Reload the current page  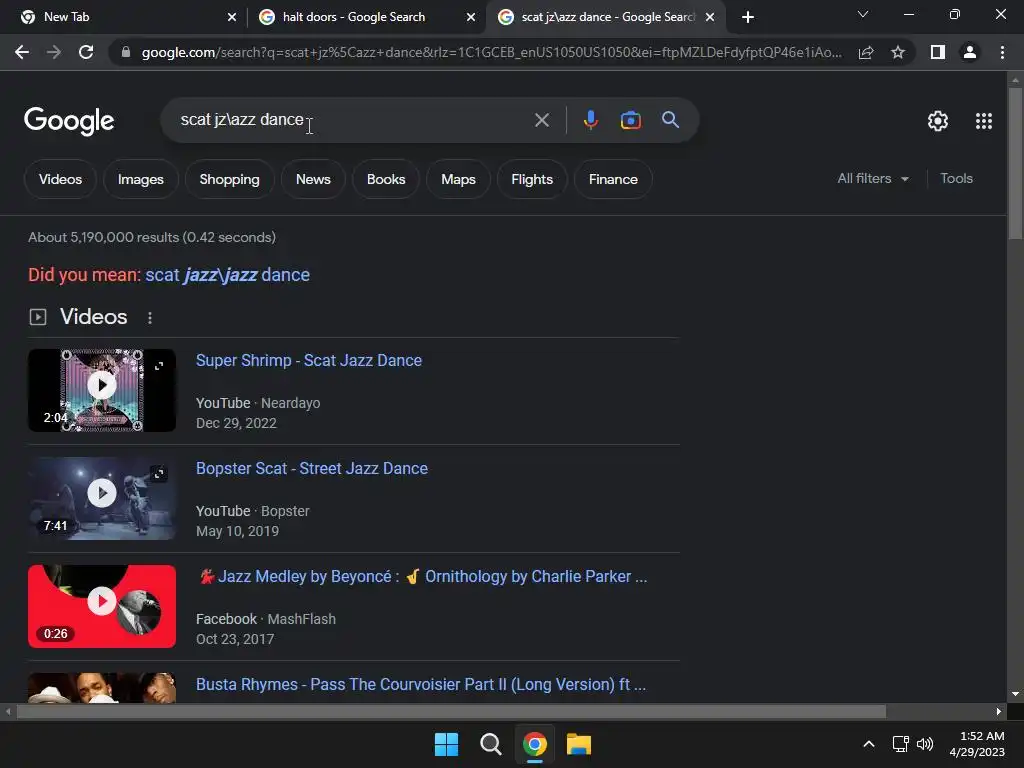pos(86,52)
